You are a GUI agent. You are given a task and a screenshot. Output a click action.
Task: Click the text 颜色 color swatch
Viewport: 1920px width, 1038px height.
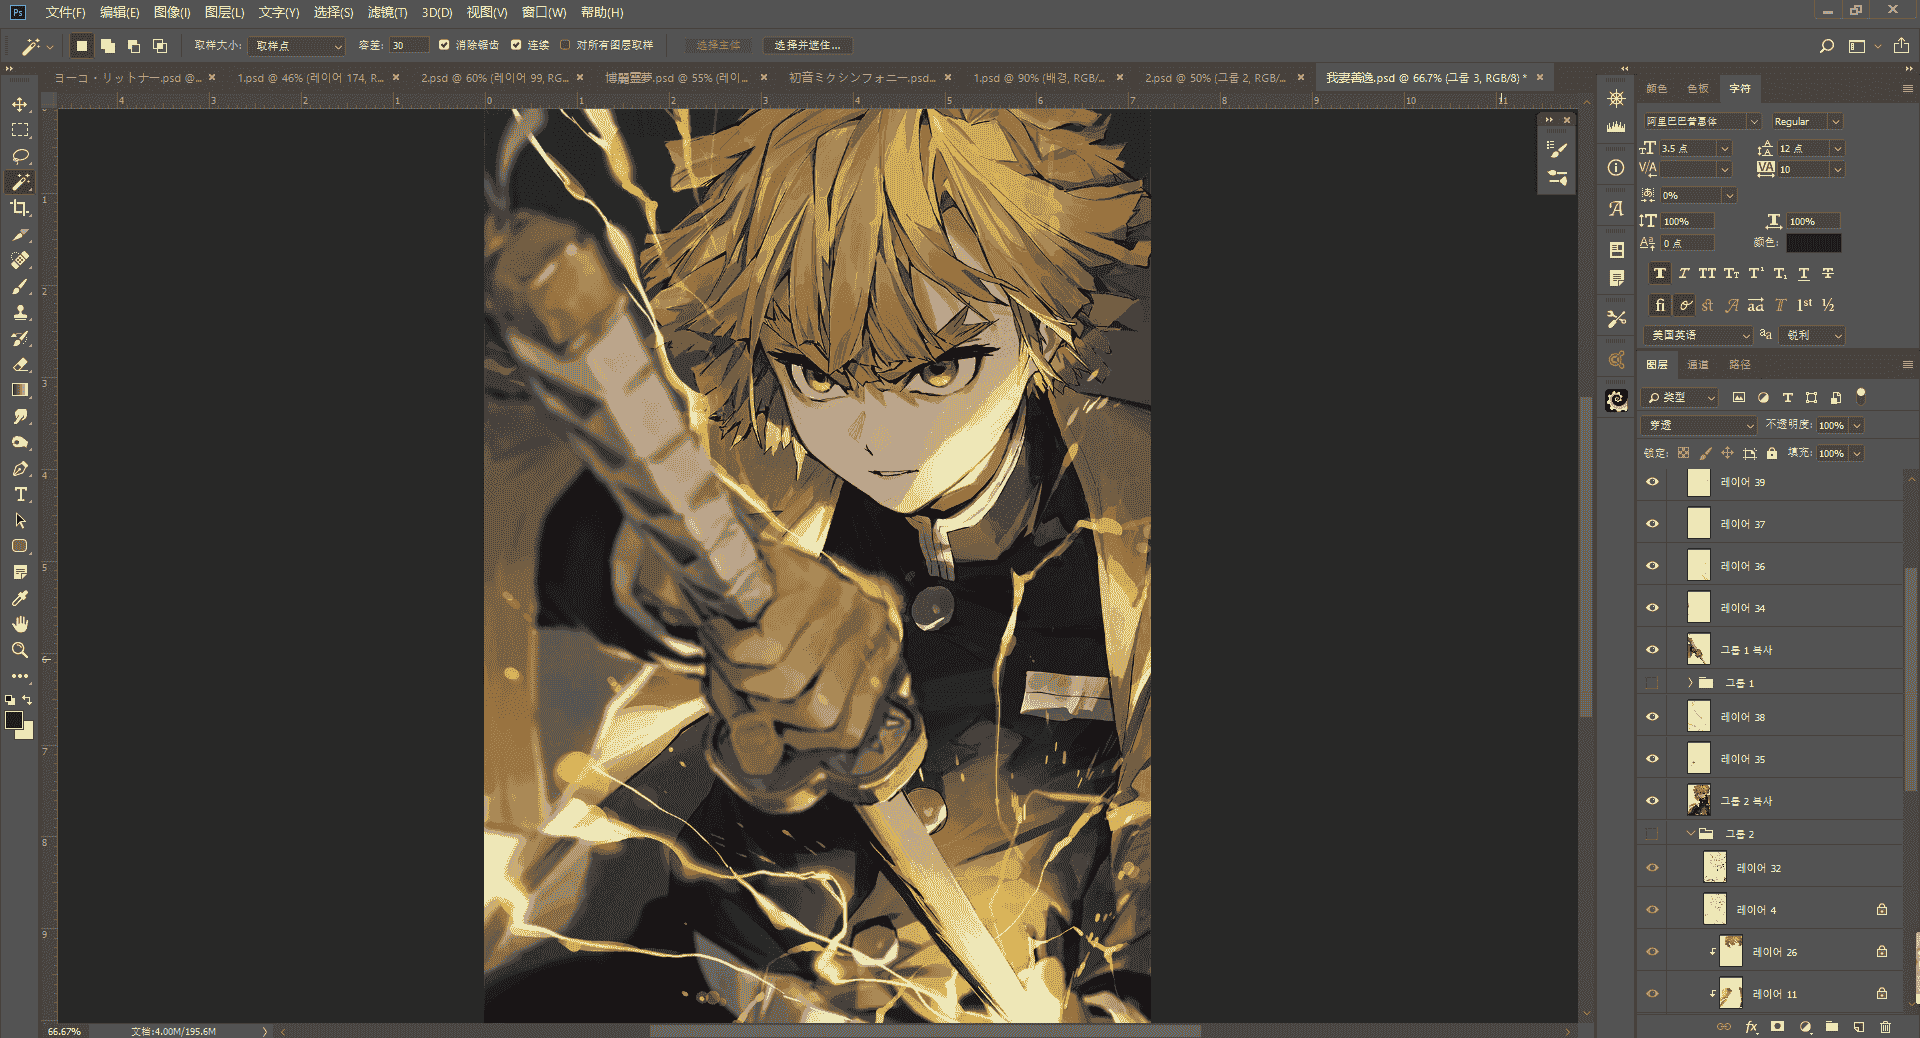pyautogui.click(x=1814, y=243)
